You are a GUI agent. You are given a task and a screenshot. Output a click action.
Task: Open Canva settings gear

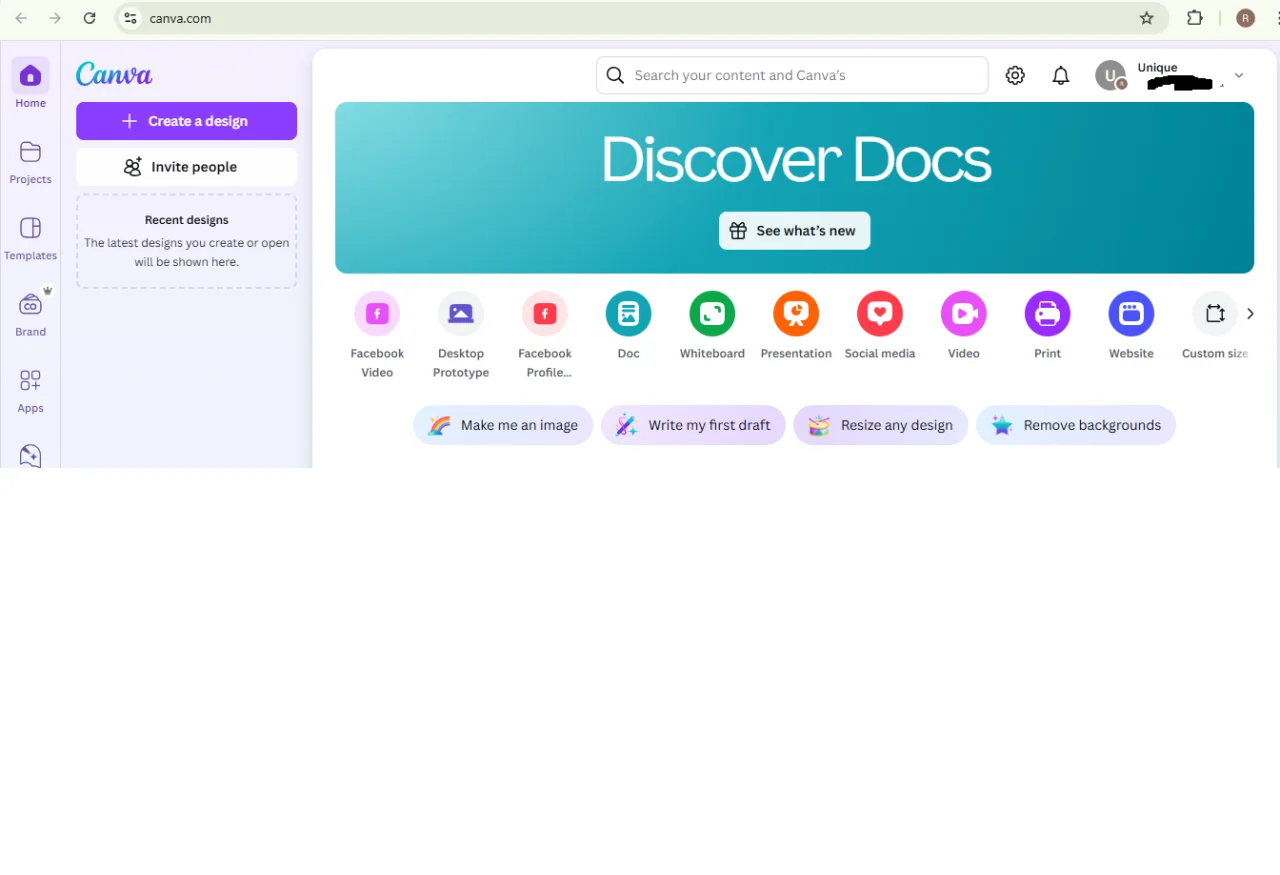pos(1015,75)
